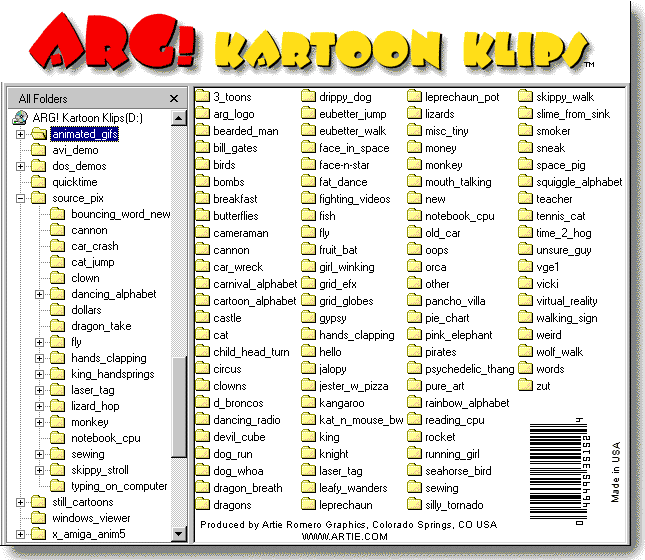The height and width of the screenshot is (560, 645).
Task: Select the time_2_hog folder name
Action: (564, 233)
